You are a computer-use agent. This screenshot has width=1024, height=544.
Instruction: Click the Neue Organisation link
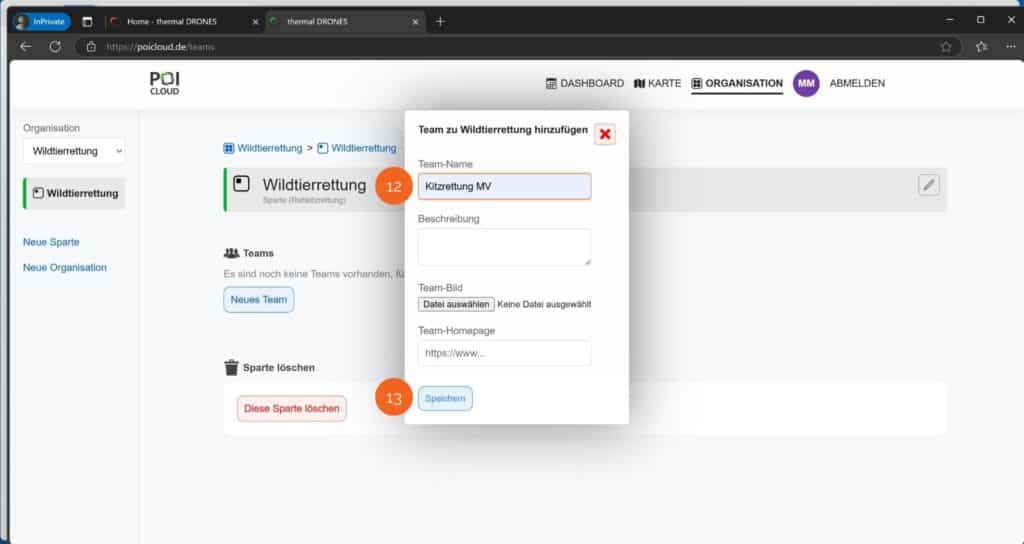coord(65,267)
